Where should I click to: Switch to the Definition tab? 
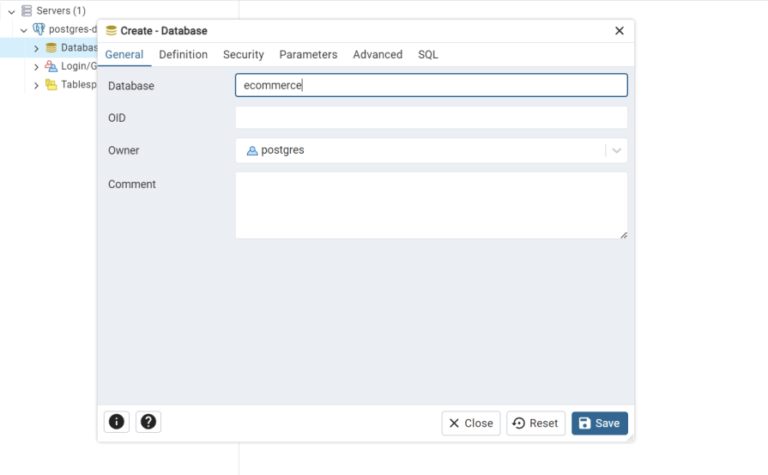click(x=183, y=54)
